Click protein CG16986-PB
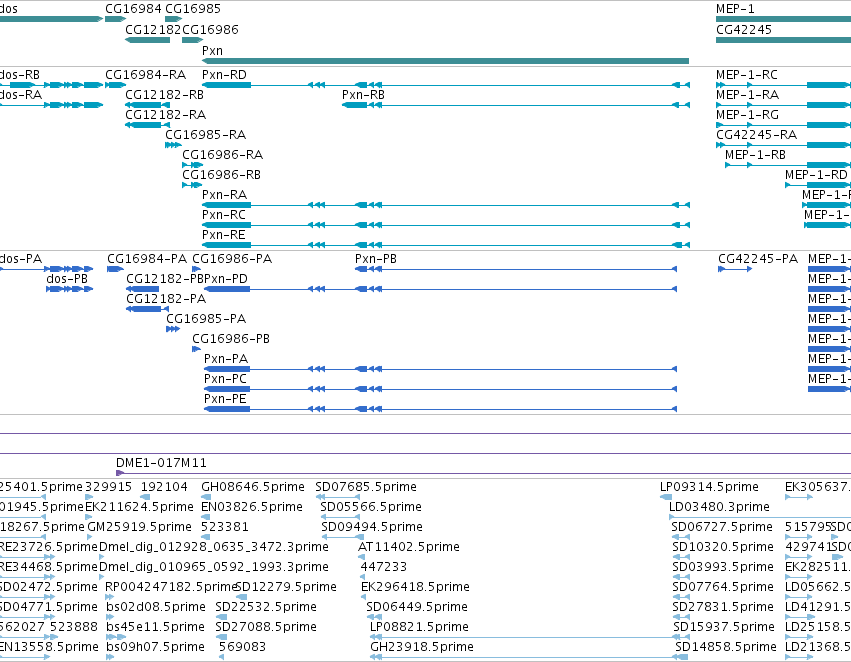Screen dimensions: 851x662 pyautogui.click(x=196, y=349)
